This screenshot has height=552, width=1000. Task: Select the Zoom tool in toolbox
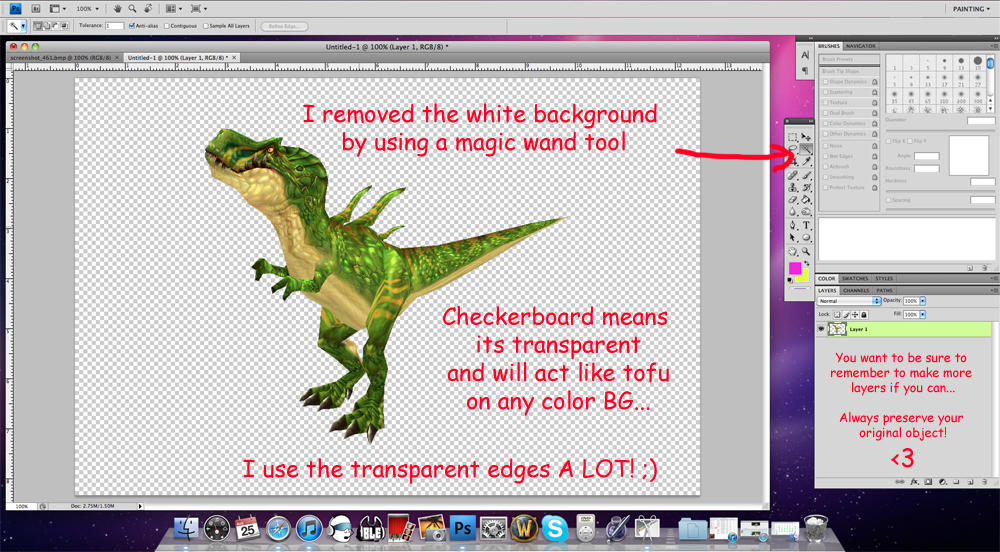(x=806, y=252)
